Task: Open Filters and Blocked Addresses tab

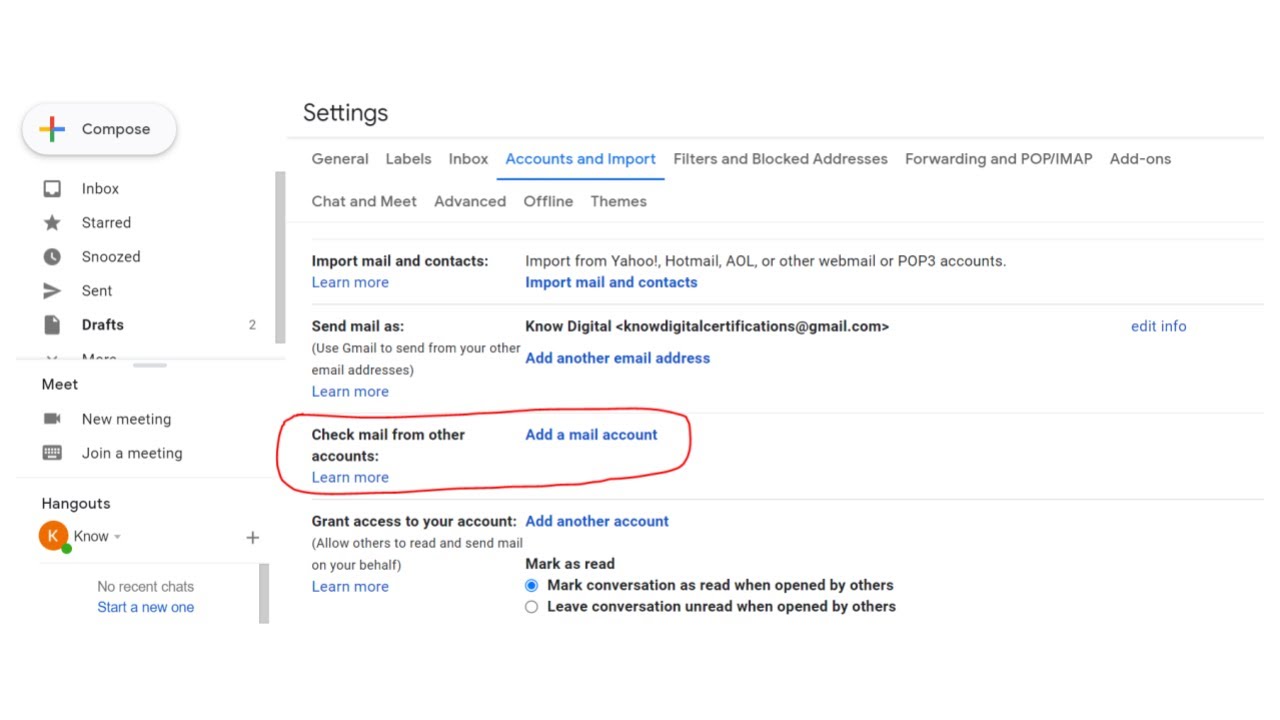Action: click(780, 159)
